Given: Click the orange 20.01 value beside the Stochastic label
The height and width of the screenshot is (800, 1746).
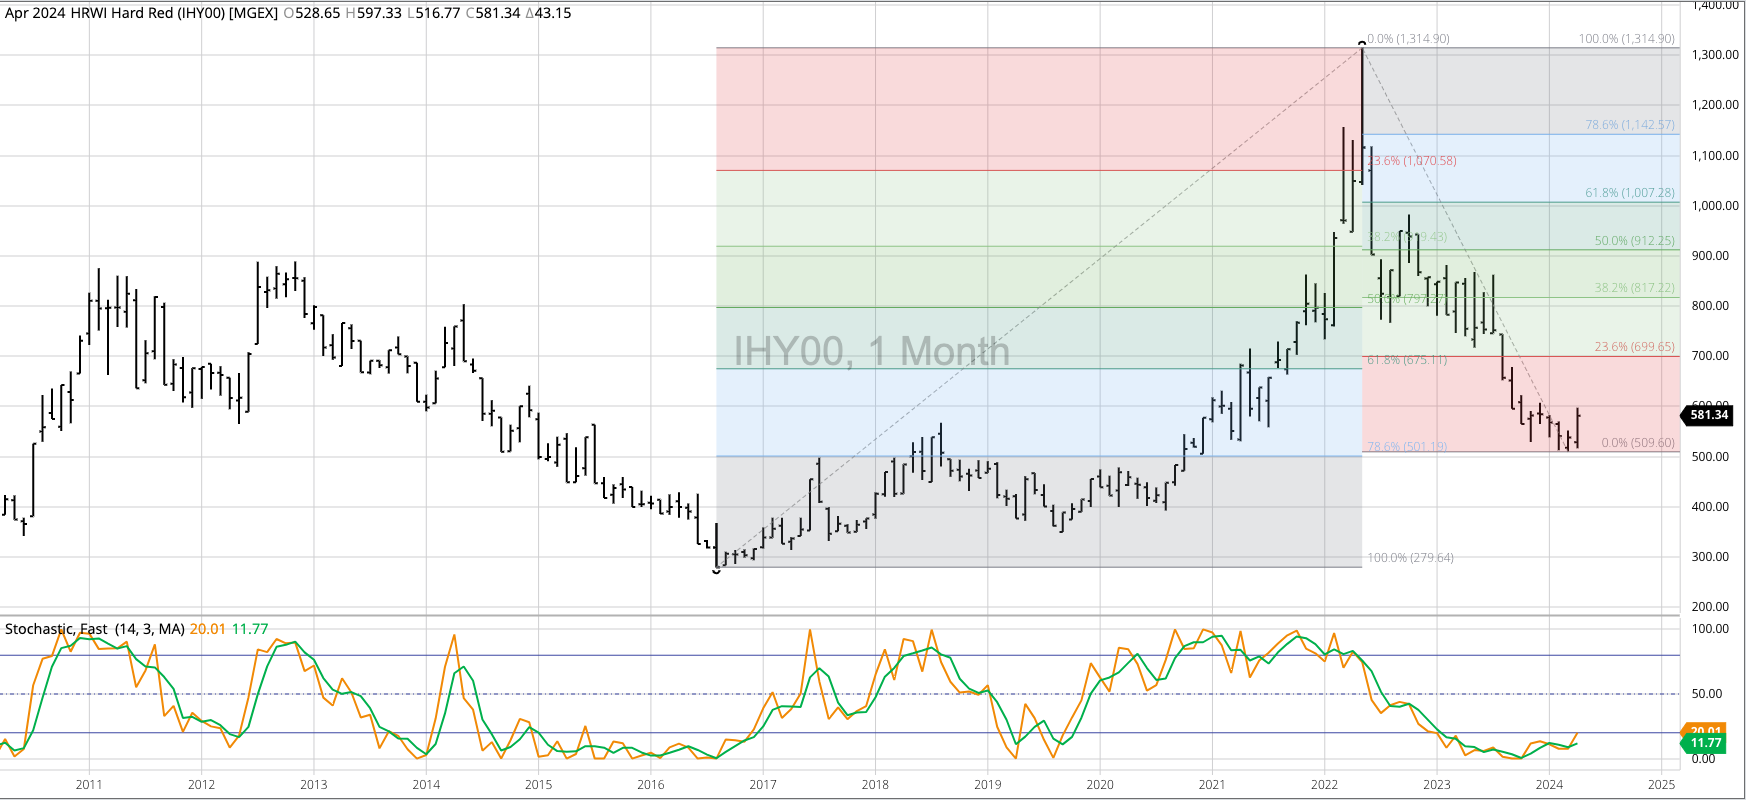Looking at the screenshot, I should [x=207, y=629].
